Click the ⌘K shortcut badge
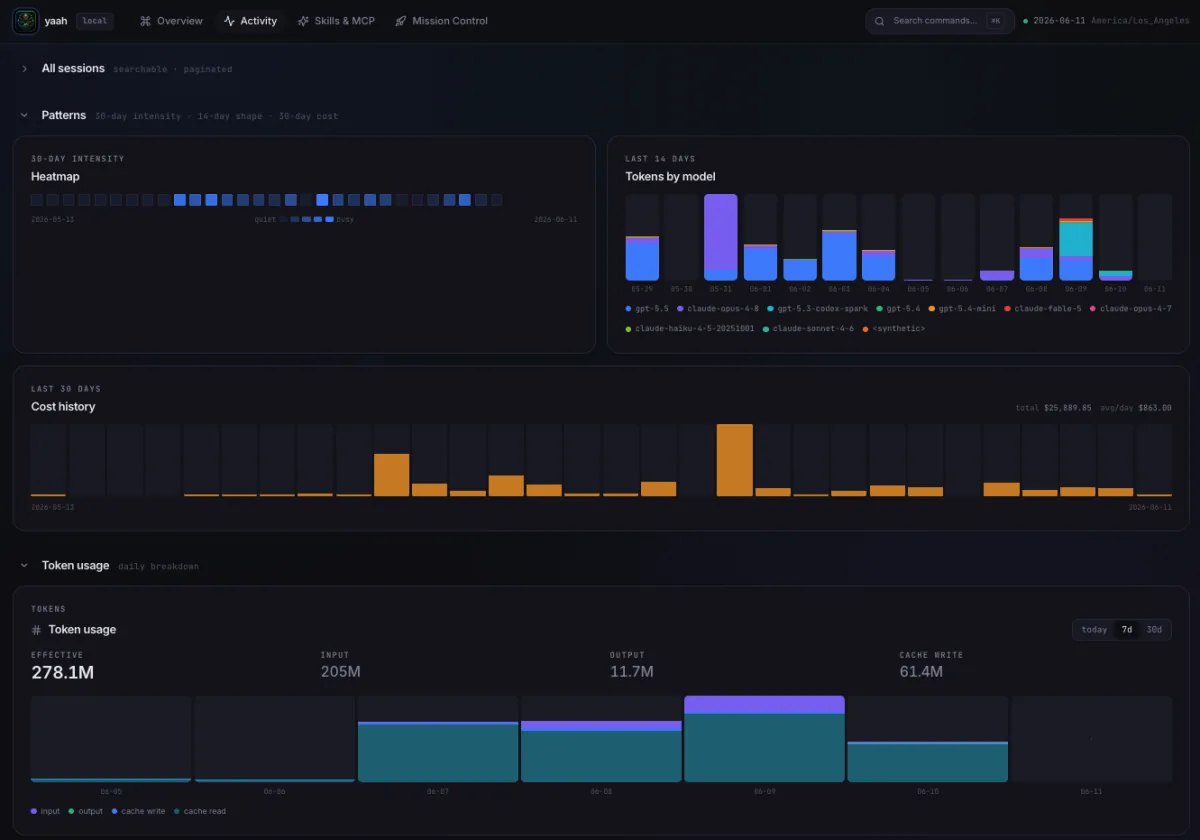 pyautogui.click(x=996, y=21)
